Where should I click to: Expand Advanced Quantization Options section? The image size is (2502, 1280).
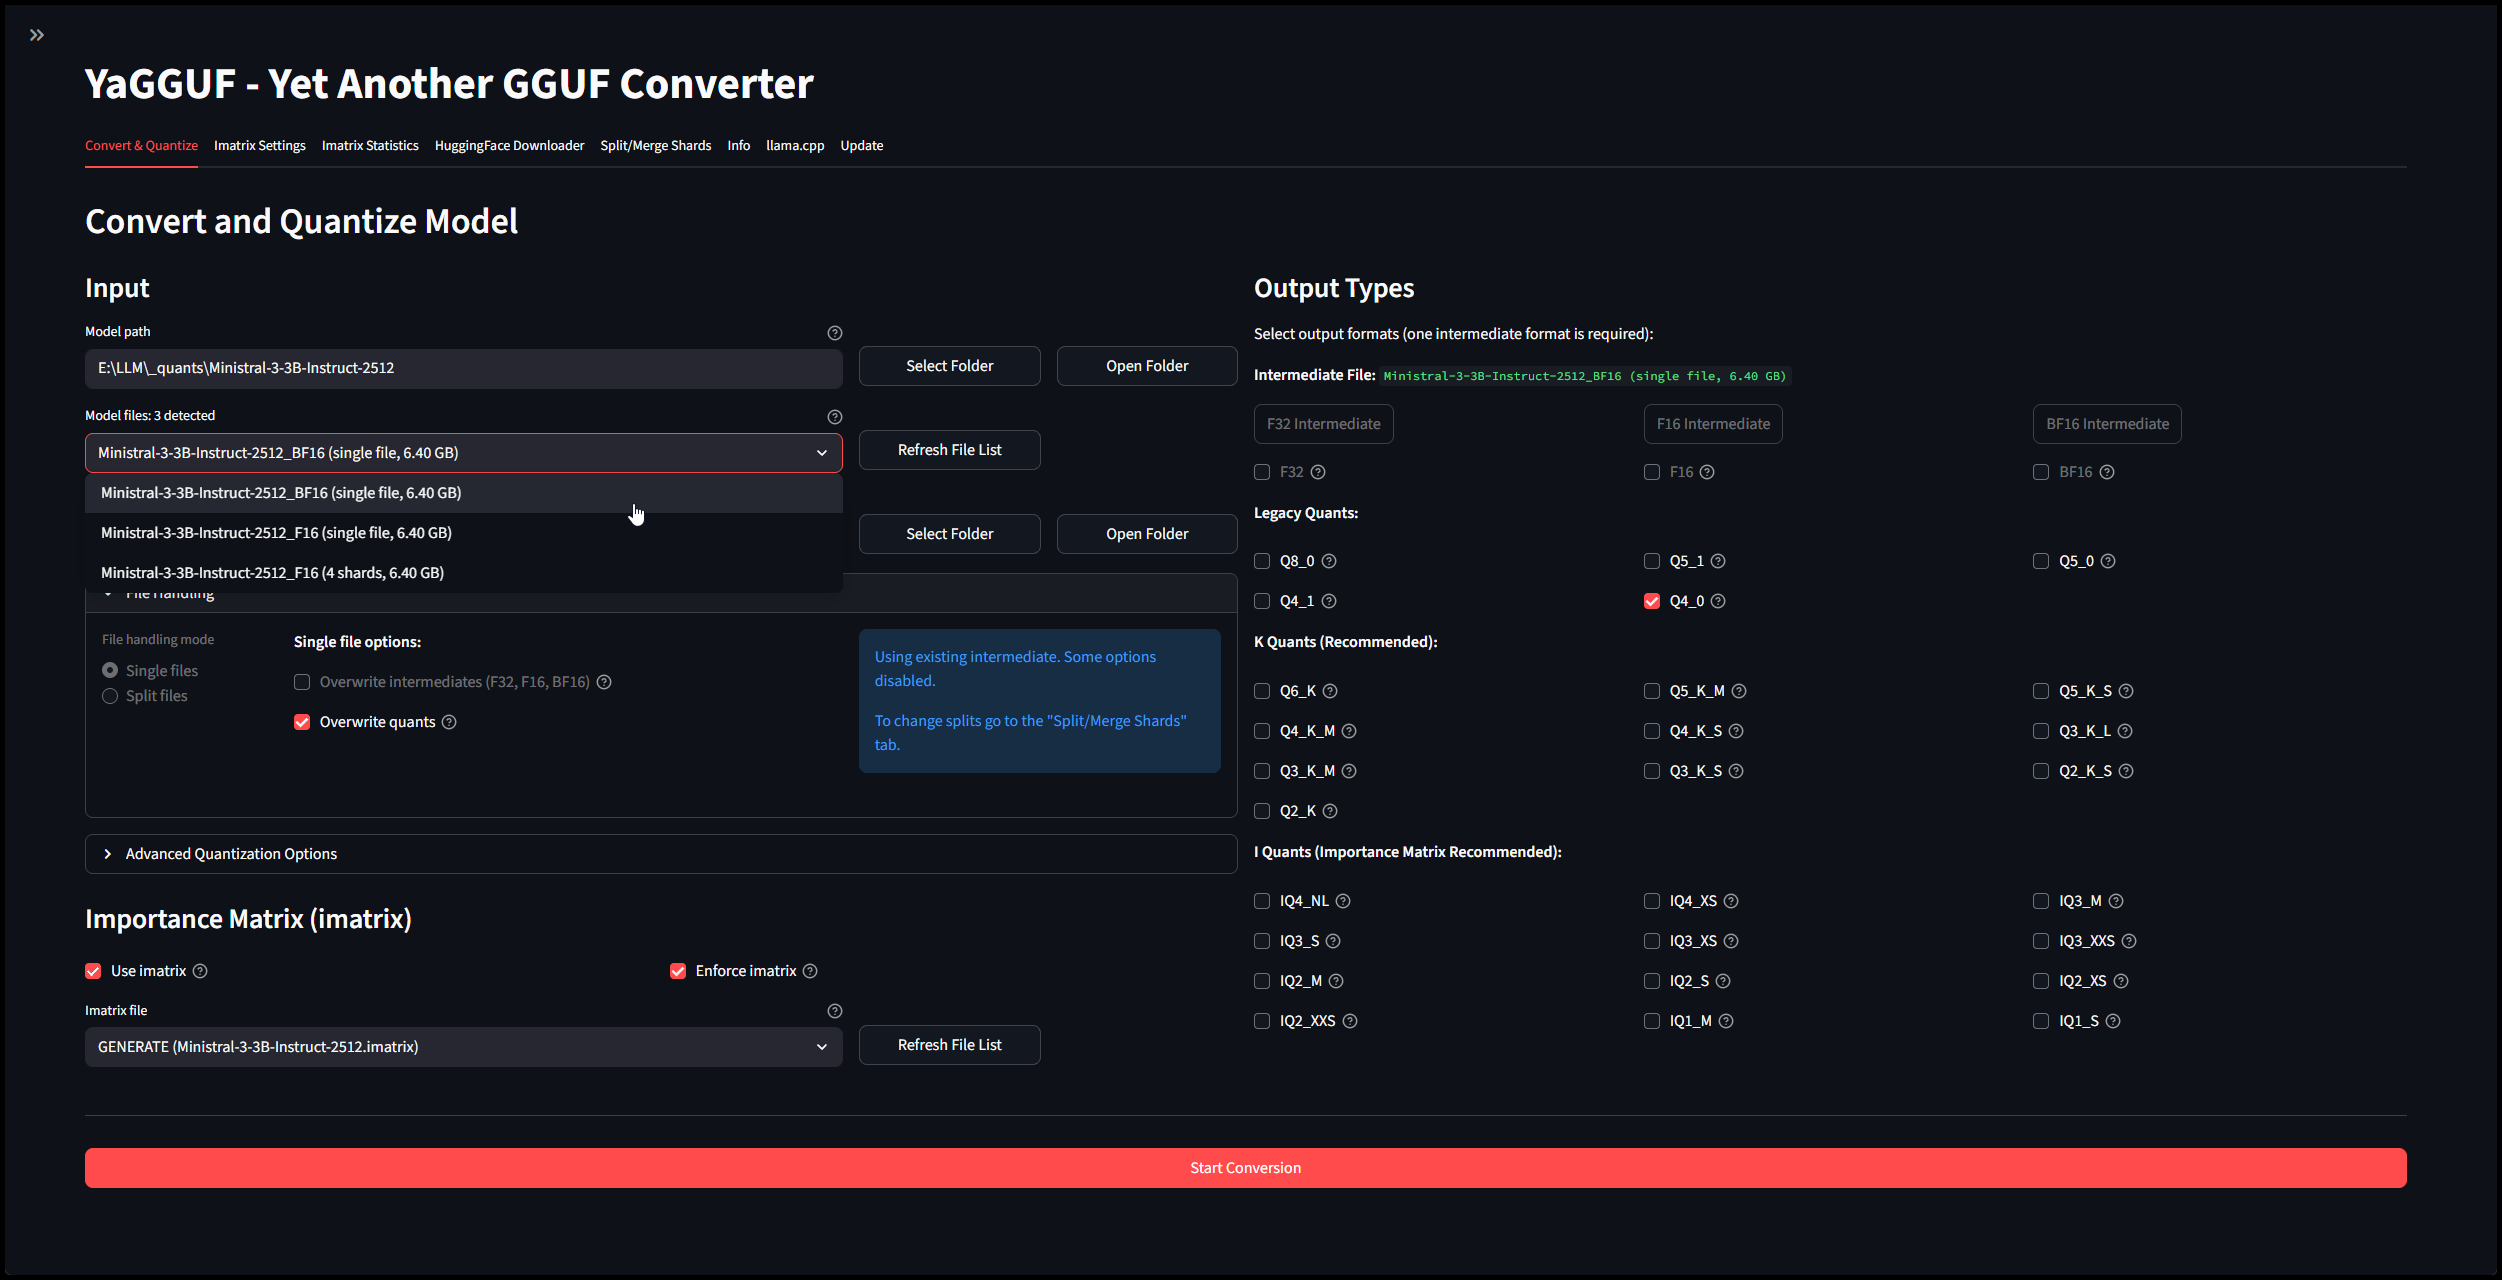(x=230, y=854)
